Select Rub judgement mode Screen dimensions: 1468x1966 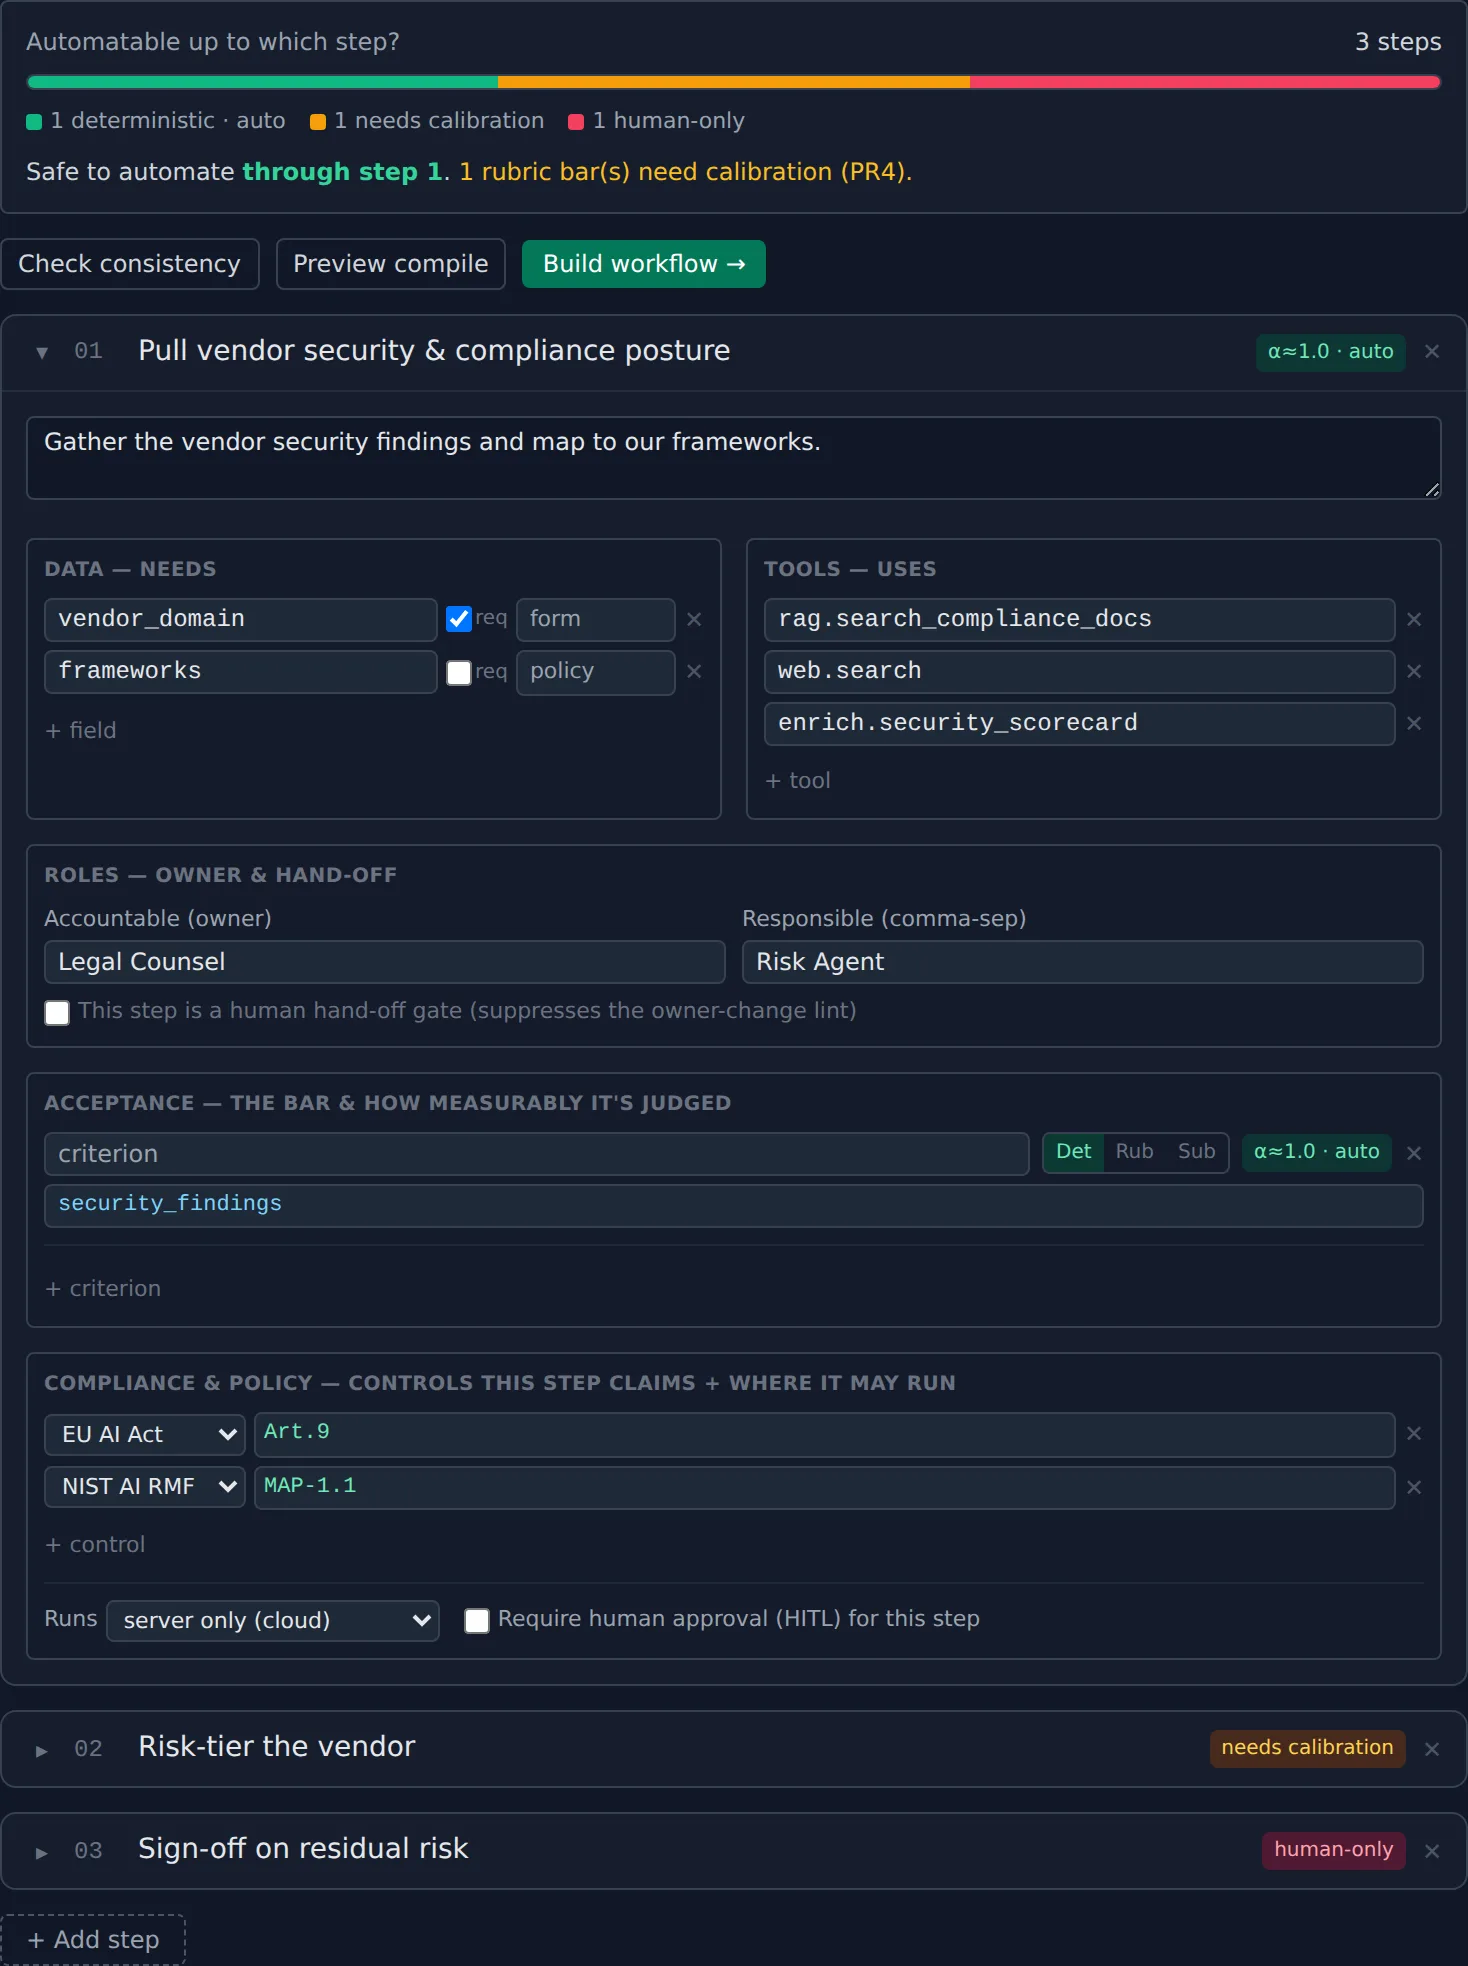1134,1152
